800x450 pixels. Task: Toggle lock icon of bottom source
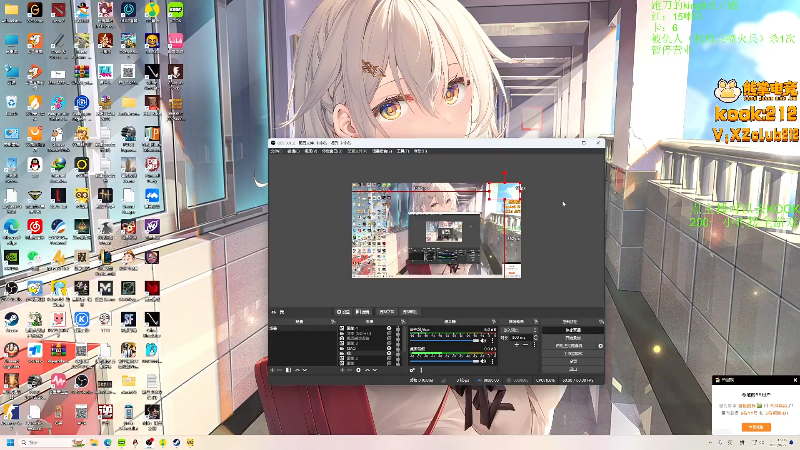point(398,363)
